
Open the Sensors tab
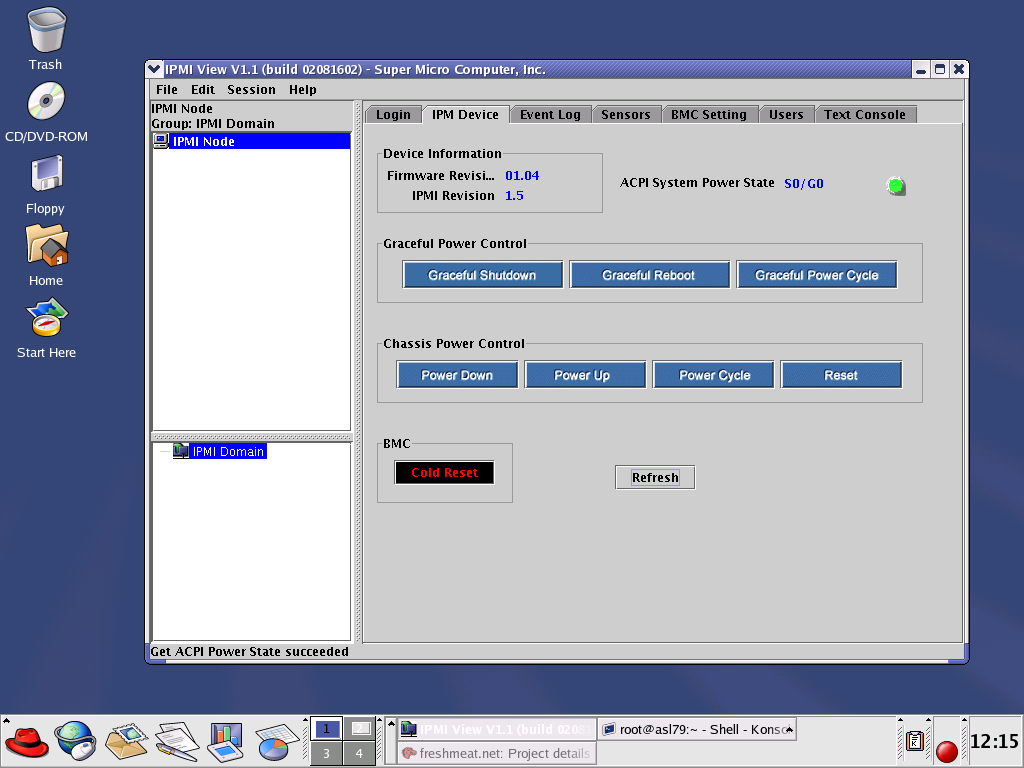(626, 114)
